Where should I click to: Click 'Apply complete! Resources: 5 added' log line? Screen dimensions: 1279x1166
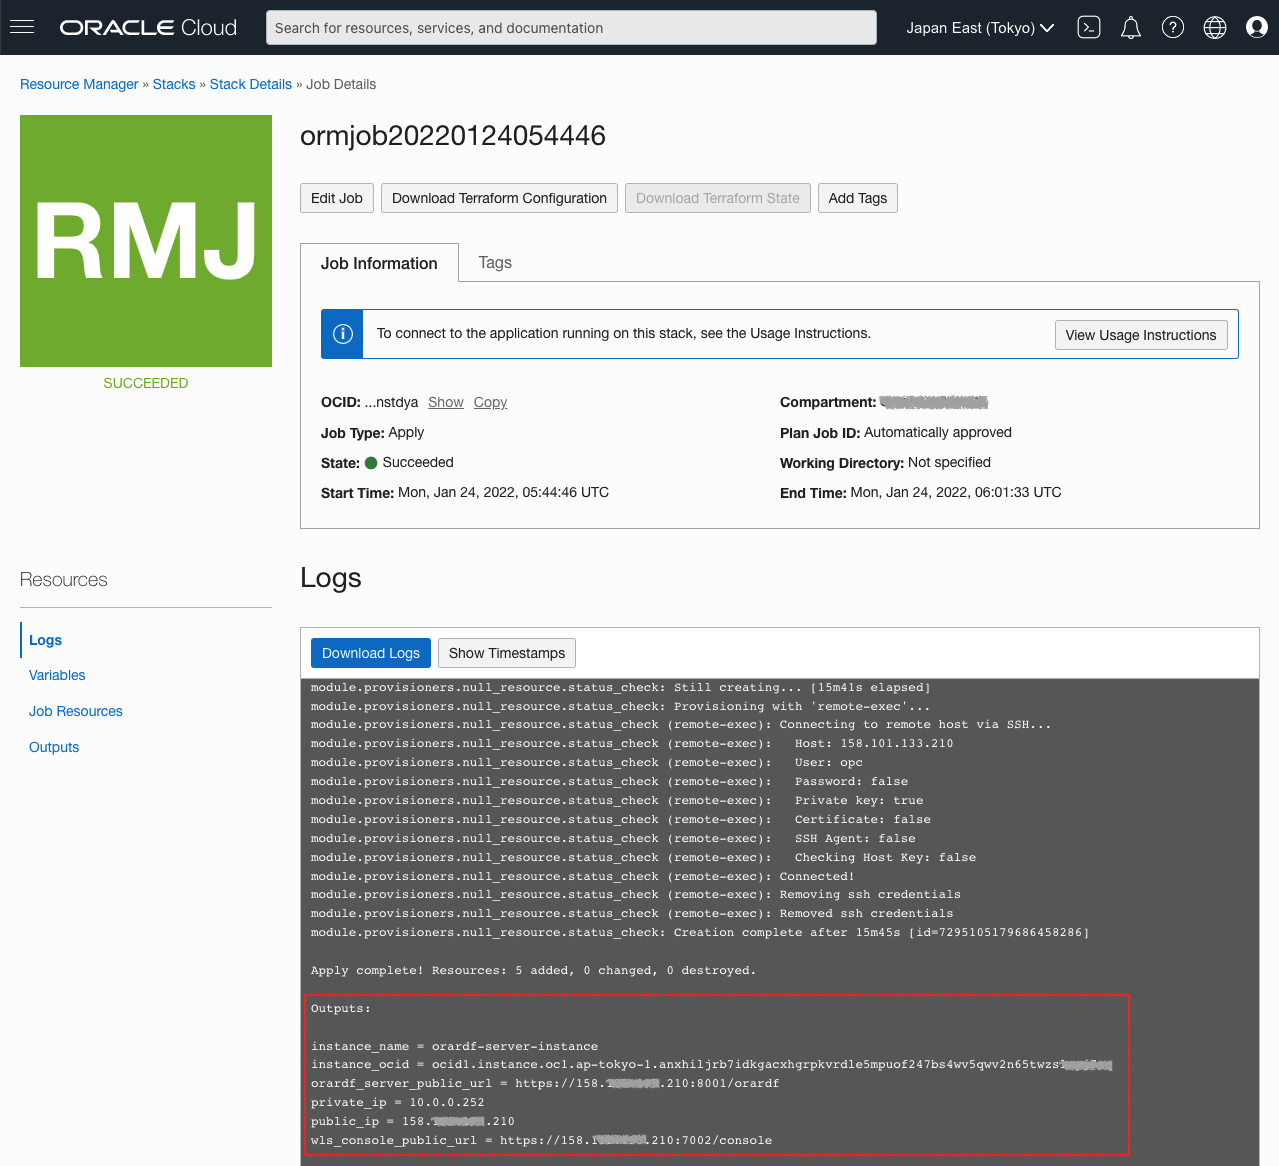tap(533, 971)
